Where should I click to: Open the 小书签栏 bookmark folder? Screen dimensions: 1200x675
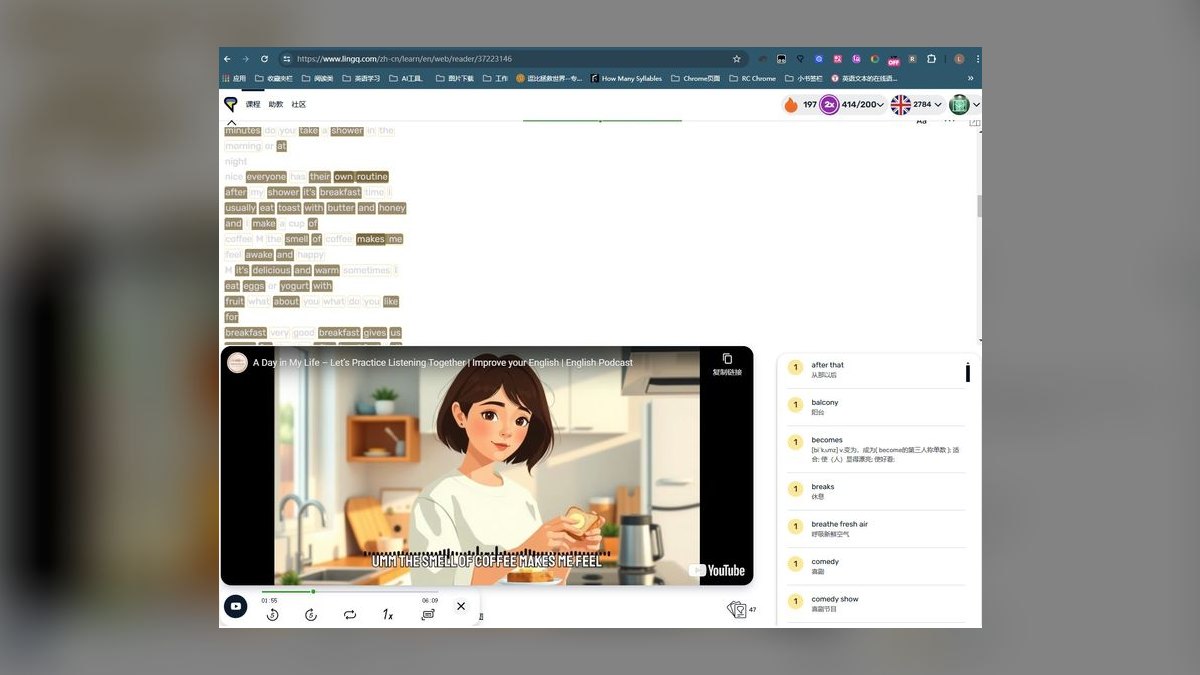[804, 78]
